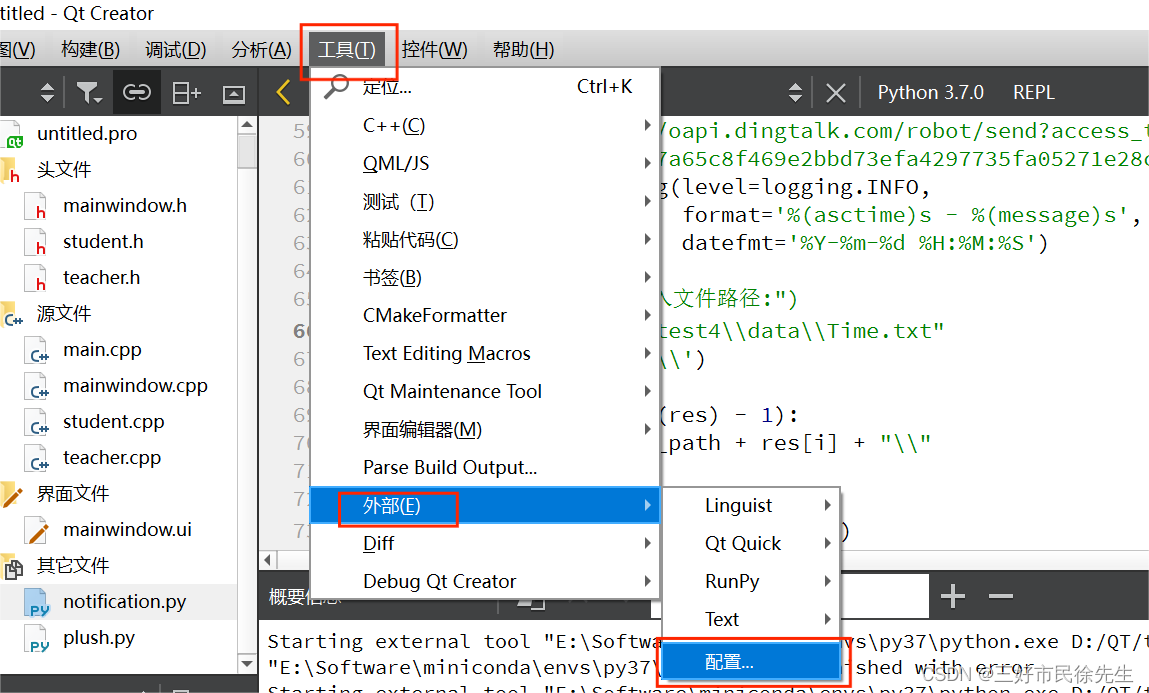
Task: Open teacher.h header file
Action: tap(101, 278)
